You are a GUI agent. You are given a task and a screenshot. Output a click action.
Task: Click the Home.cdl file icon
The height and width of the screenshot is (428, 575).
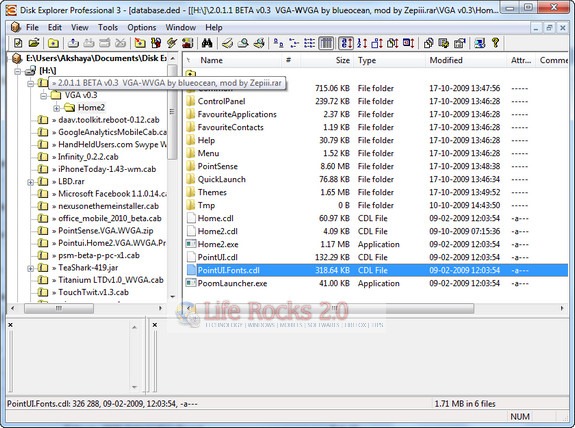(x=191, y=218)
